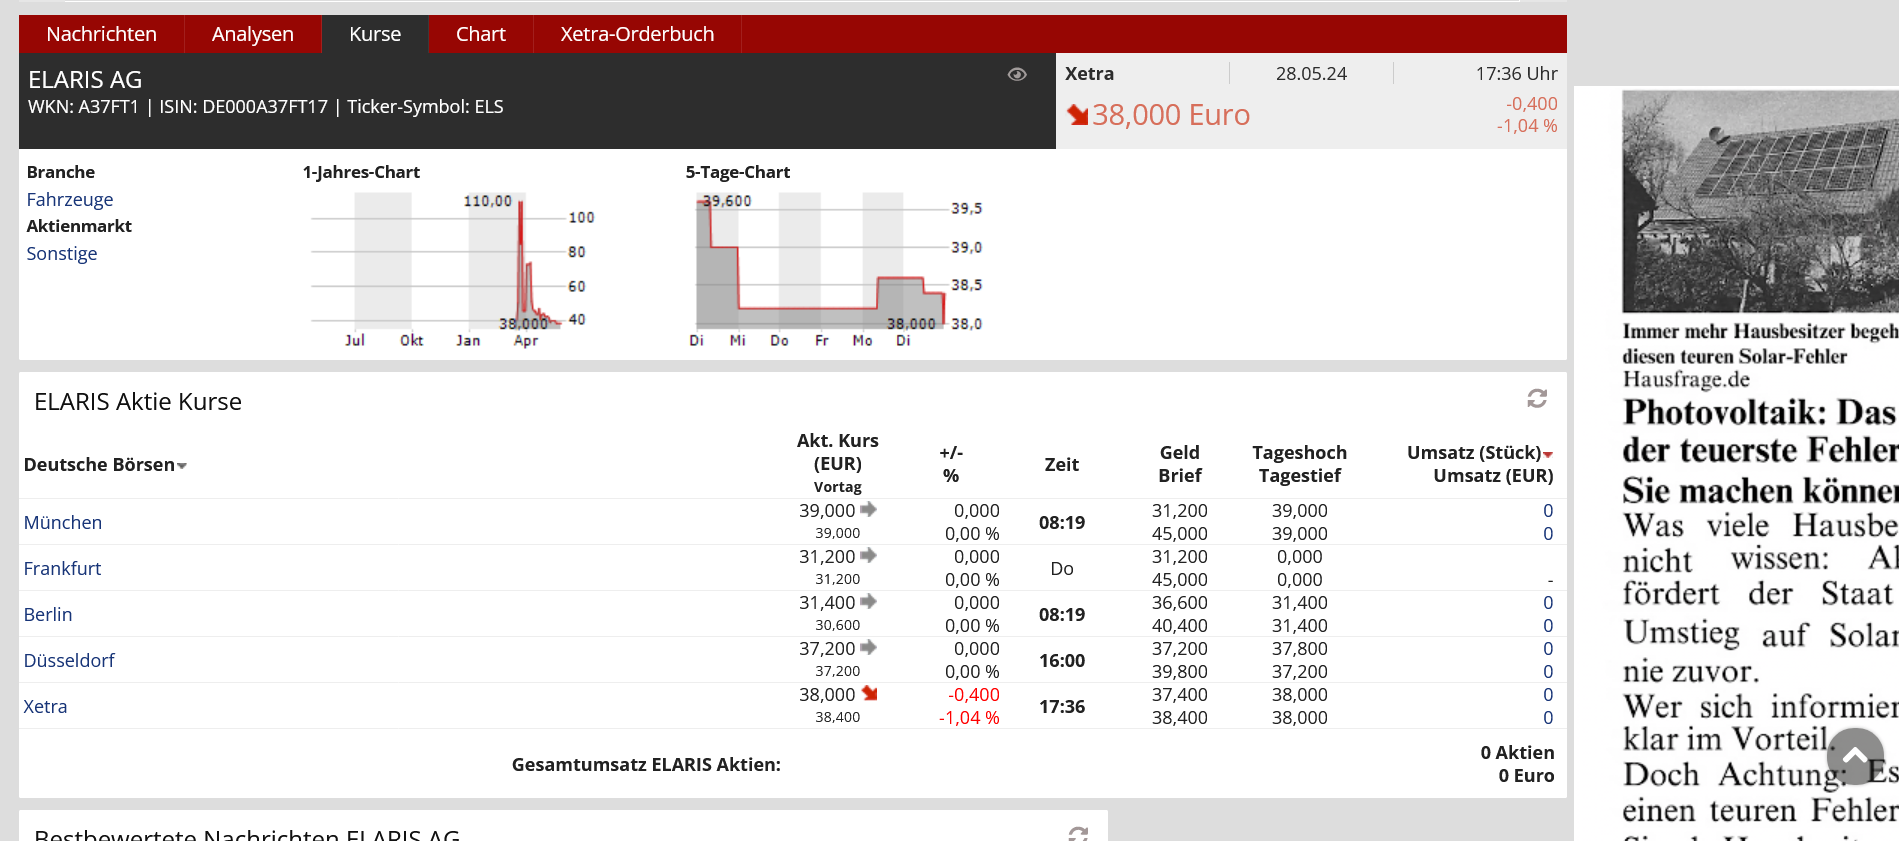Click the solar roof advertisement image
This screenshot has height=841, width=1899.
click(1760, 201)
